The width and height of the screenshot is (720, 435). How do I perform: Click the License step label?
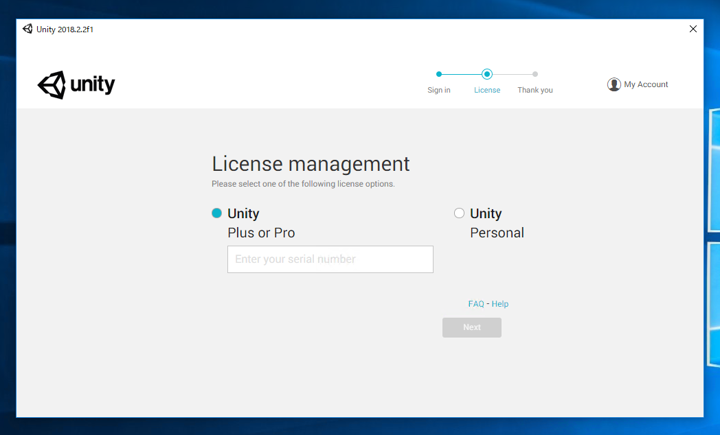(487, 90)
